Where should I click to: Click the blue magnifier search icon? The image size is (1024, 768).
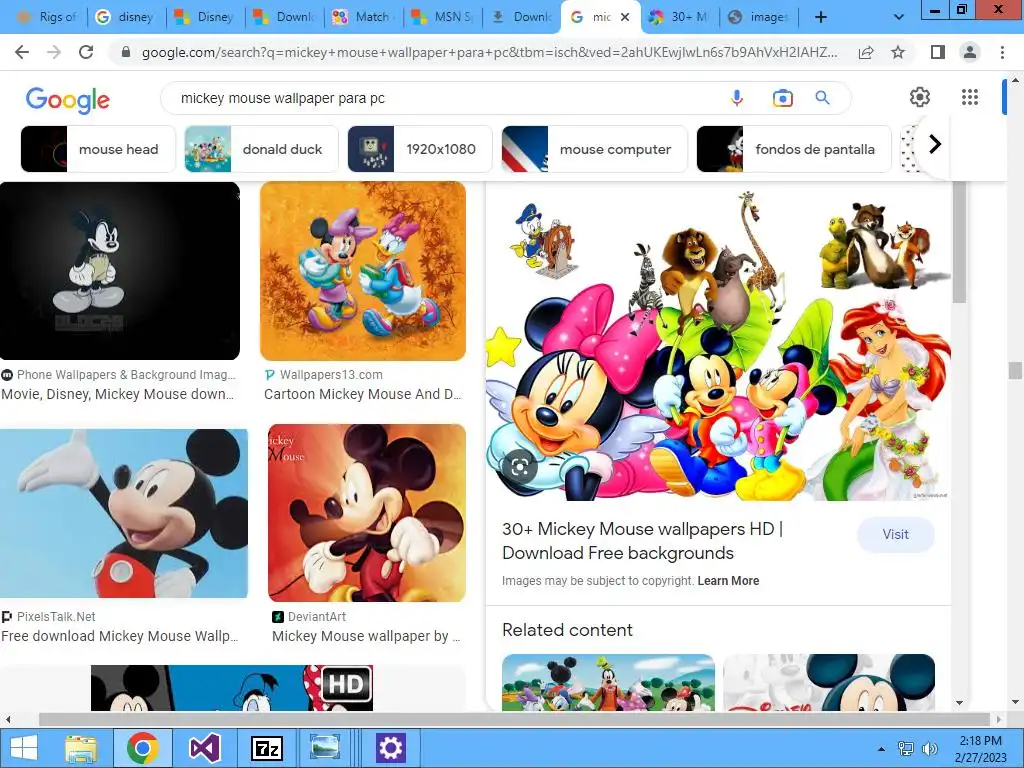coord(822,98)
